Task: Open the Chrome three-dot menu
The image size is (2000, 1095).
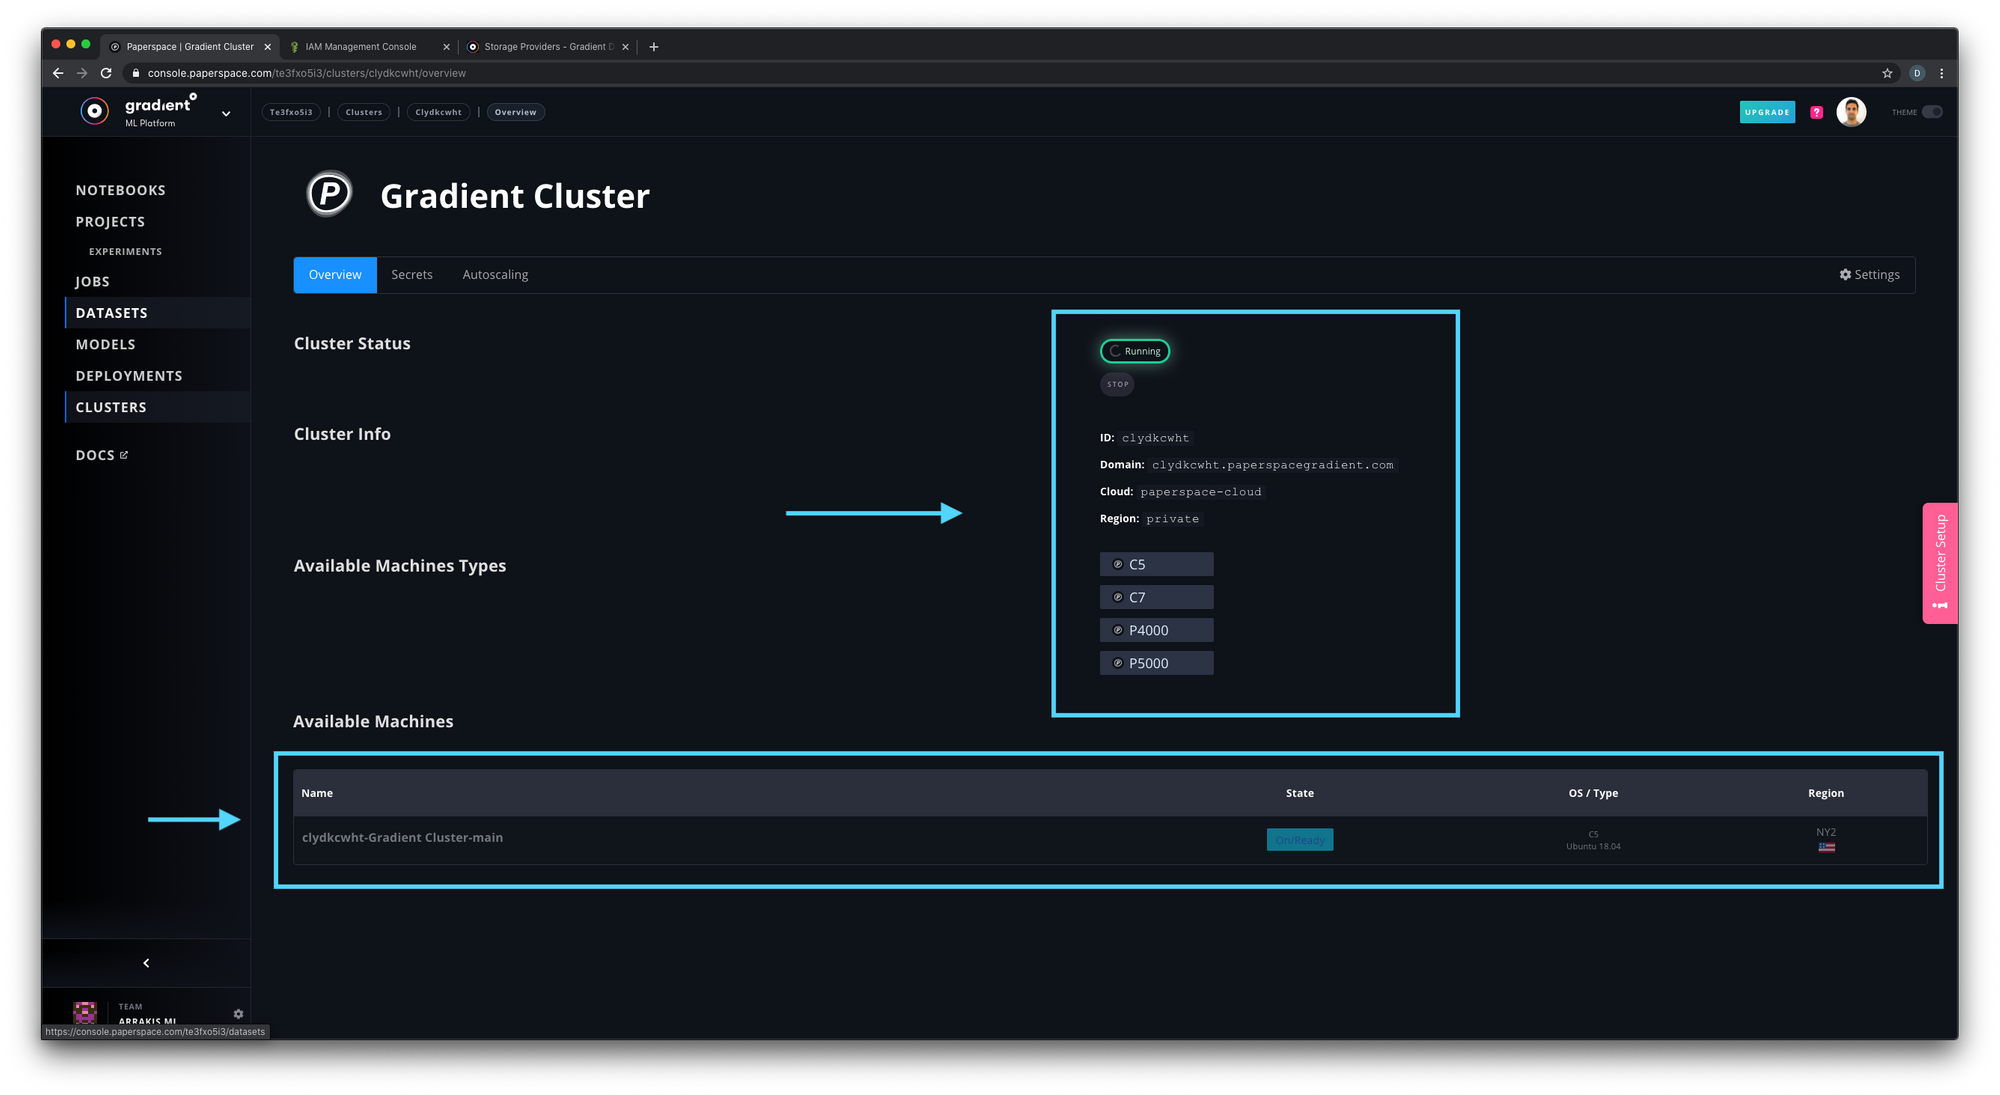Action: 1942,73
